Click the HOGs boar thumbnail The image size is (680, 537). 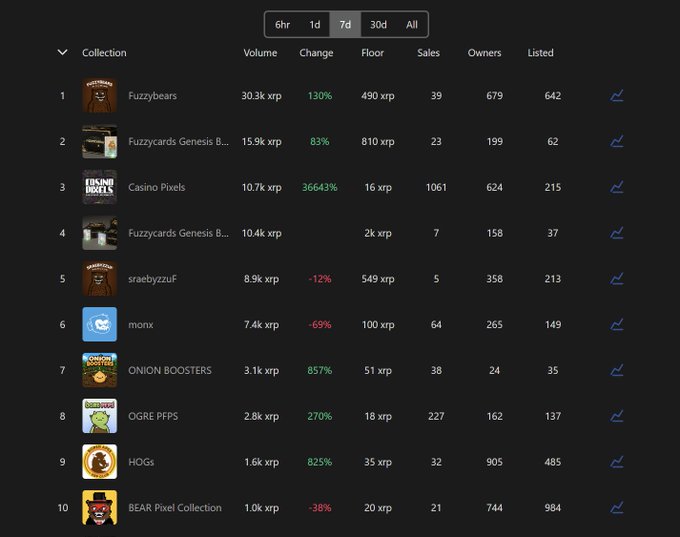point(100,462)
